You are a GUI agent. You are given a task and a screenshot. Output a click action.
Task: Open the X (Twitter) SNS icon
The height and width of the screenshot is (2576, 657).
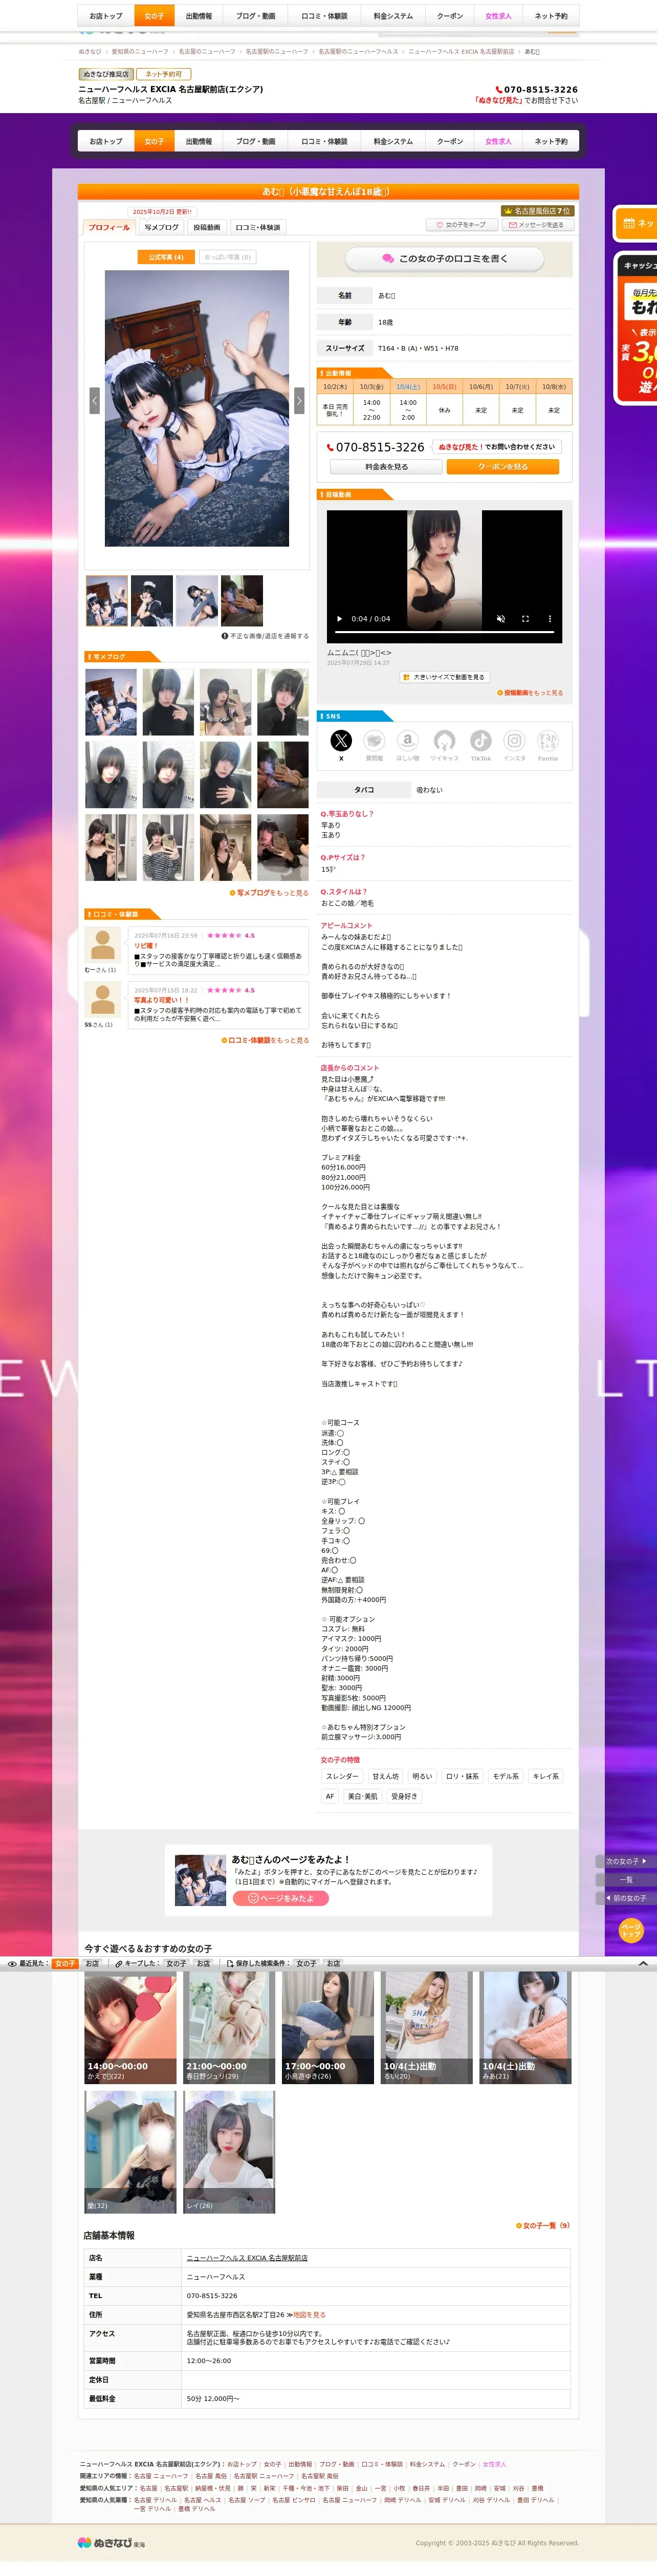[x=341, y=745]
